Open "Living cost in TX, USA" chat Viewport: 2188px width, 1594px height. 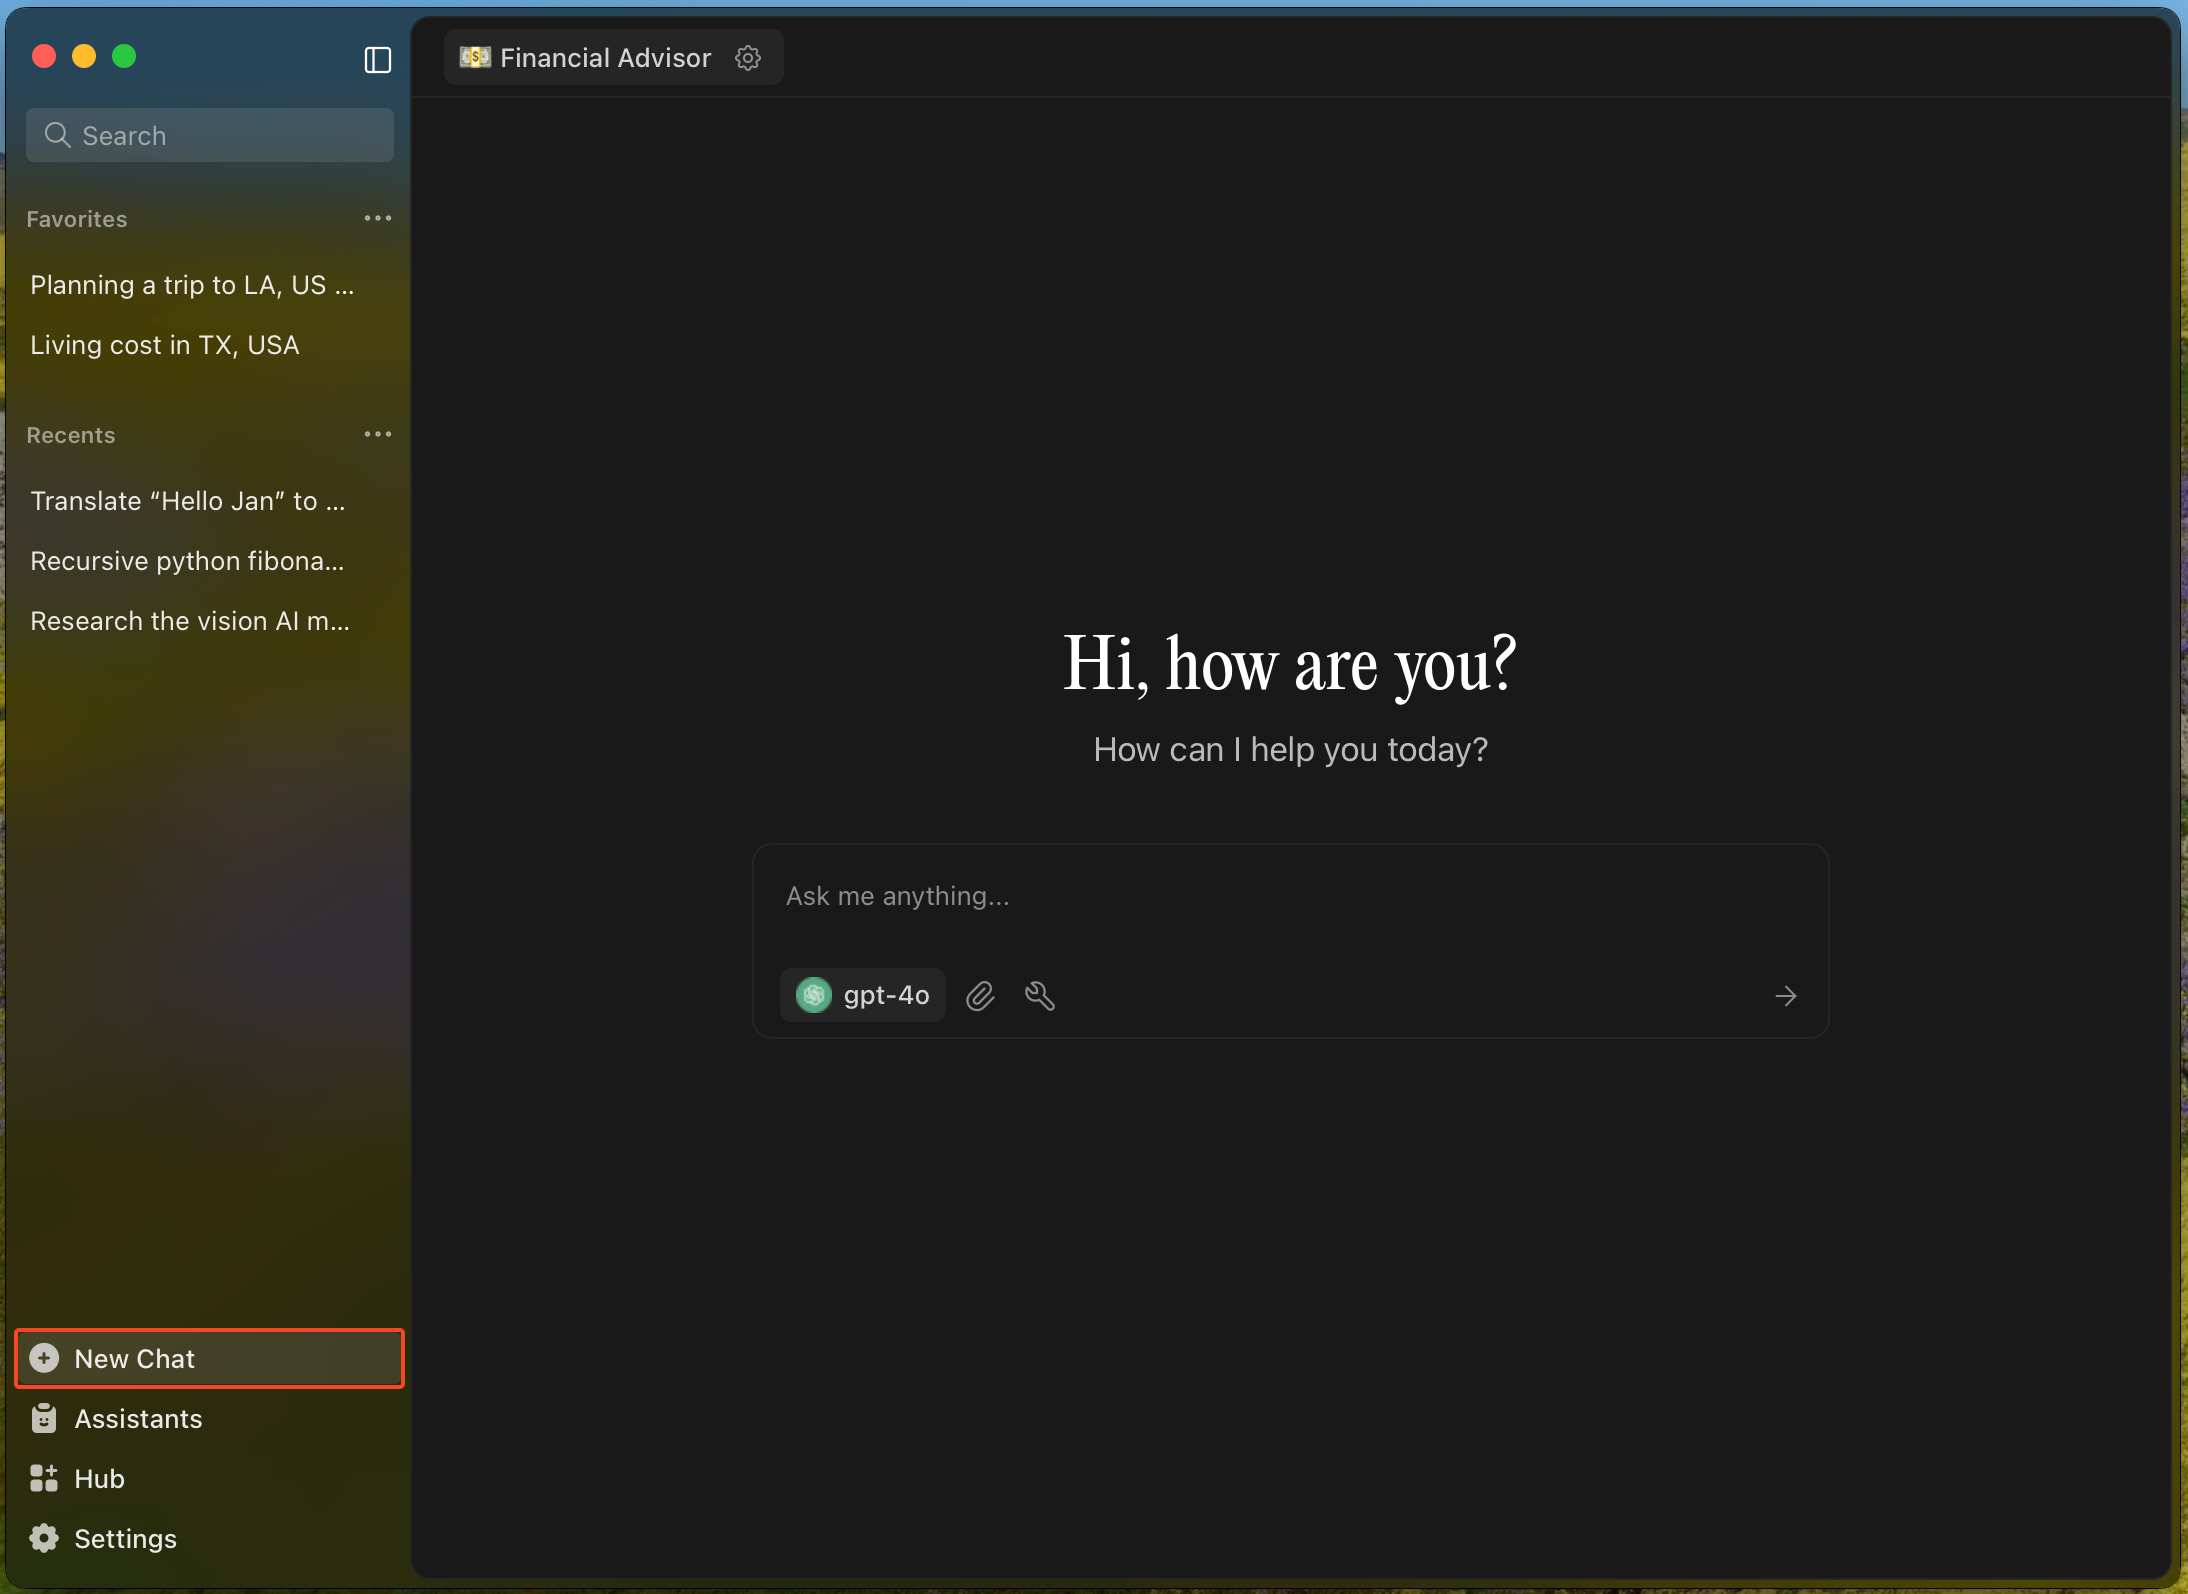pyautogui.click(x=165, y=345)
